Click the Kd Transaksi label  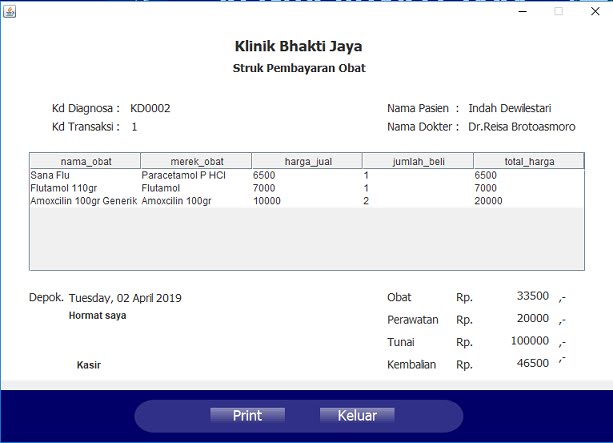[86, 127]
